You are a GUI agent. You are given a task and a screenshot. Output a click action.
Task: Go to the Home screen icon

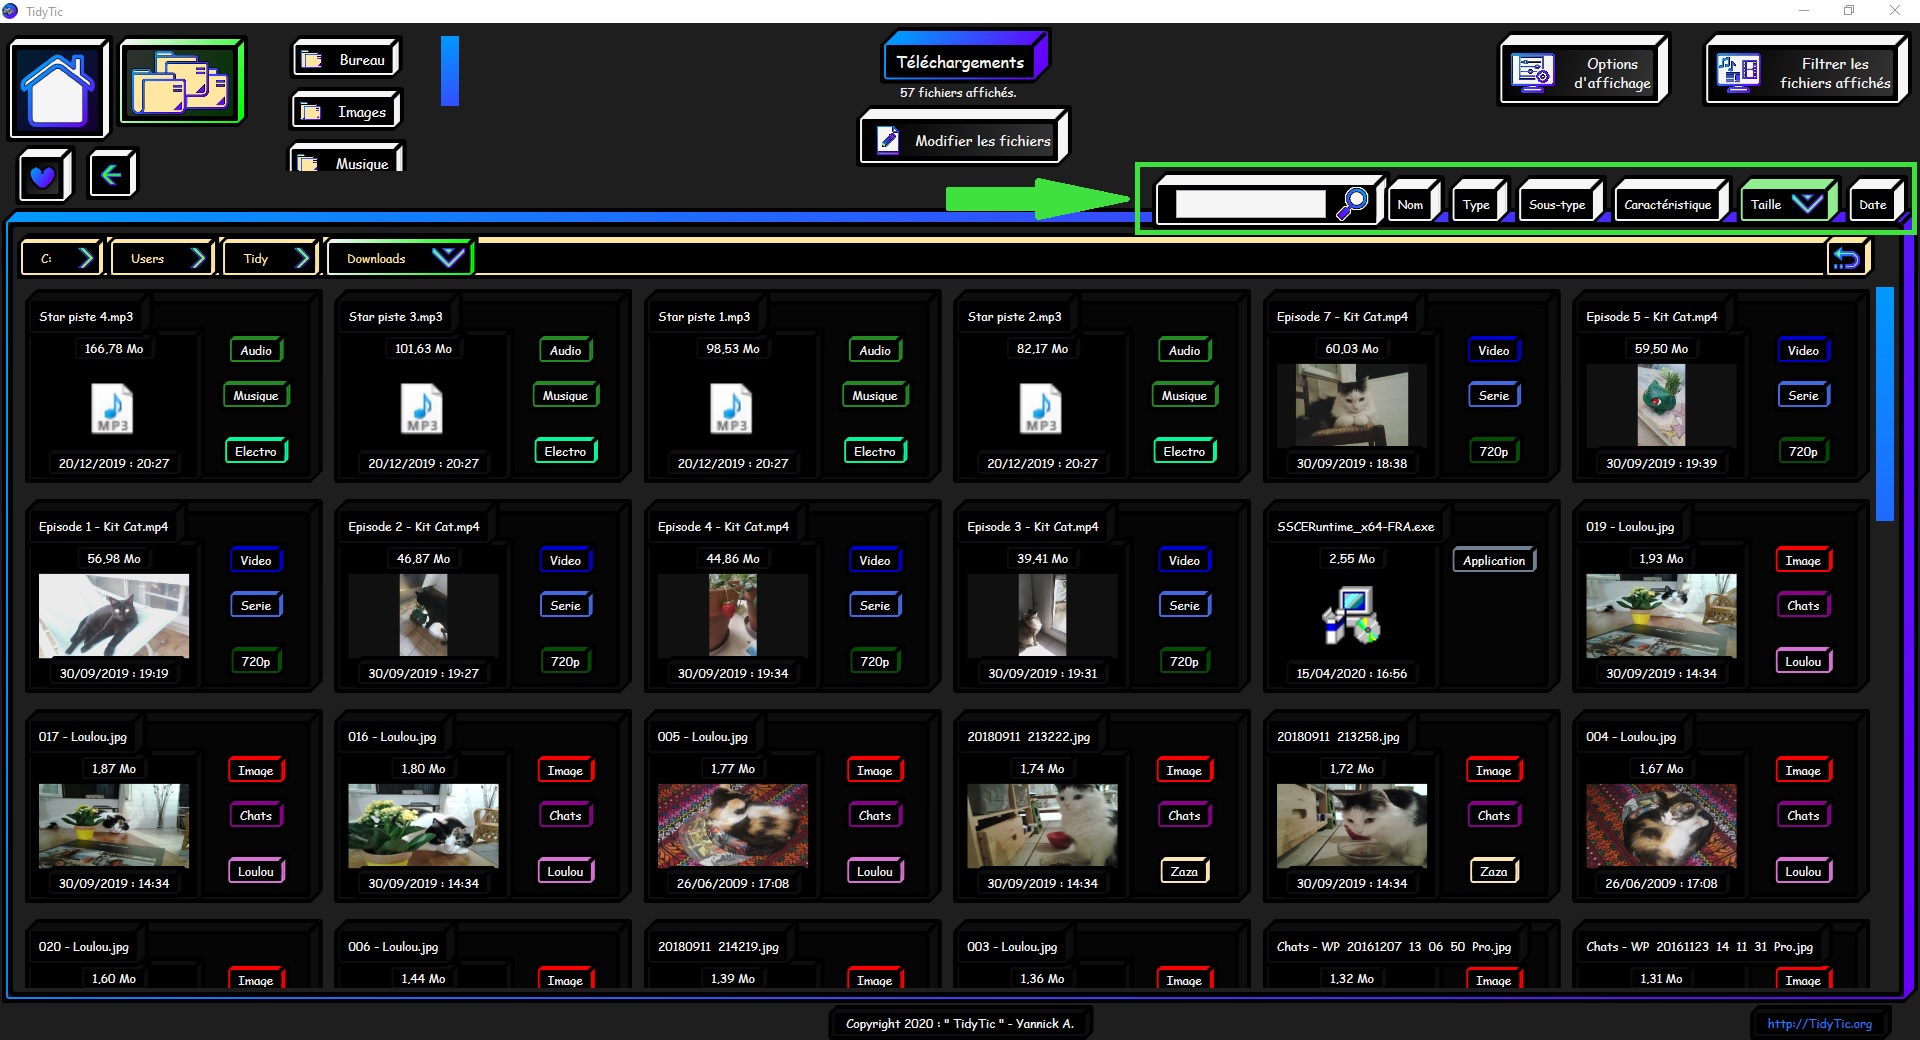pos(58,89)
